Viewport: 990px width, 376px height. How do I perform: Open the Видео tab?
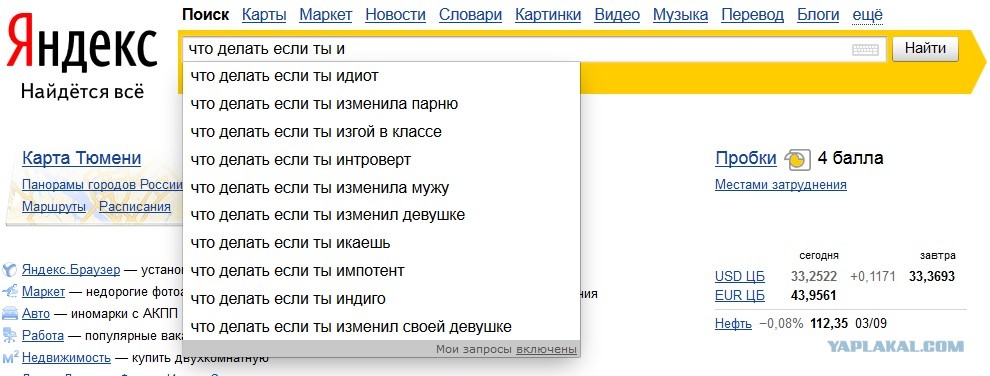(x=617, y=15)
